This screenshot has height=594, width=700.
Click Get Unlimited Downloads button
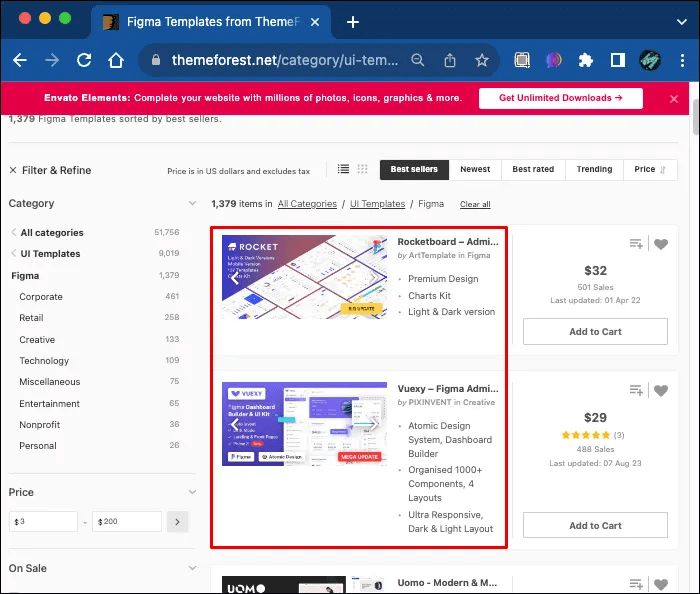(561, 98)
